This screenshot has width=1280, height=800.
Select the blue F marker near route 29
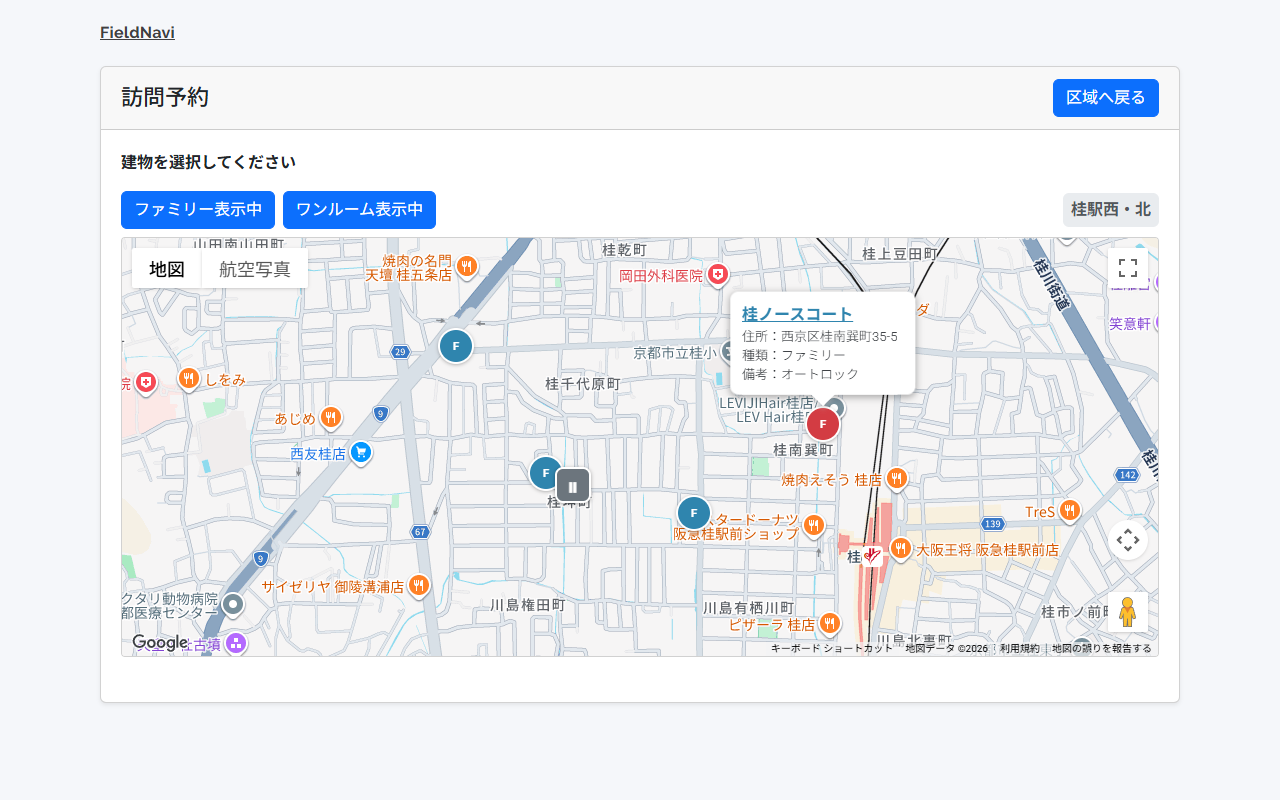click(456, 346)
